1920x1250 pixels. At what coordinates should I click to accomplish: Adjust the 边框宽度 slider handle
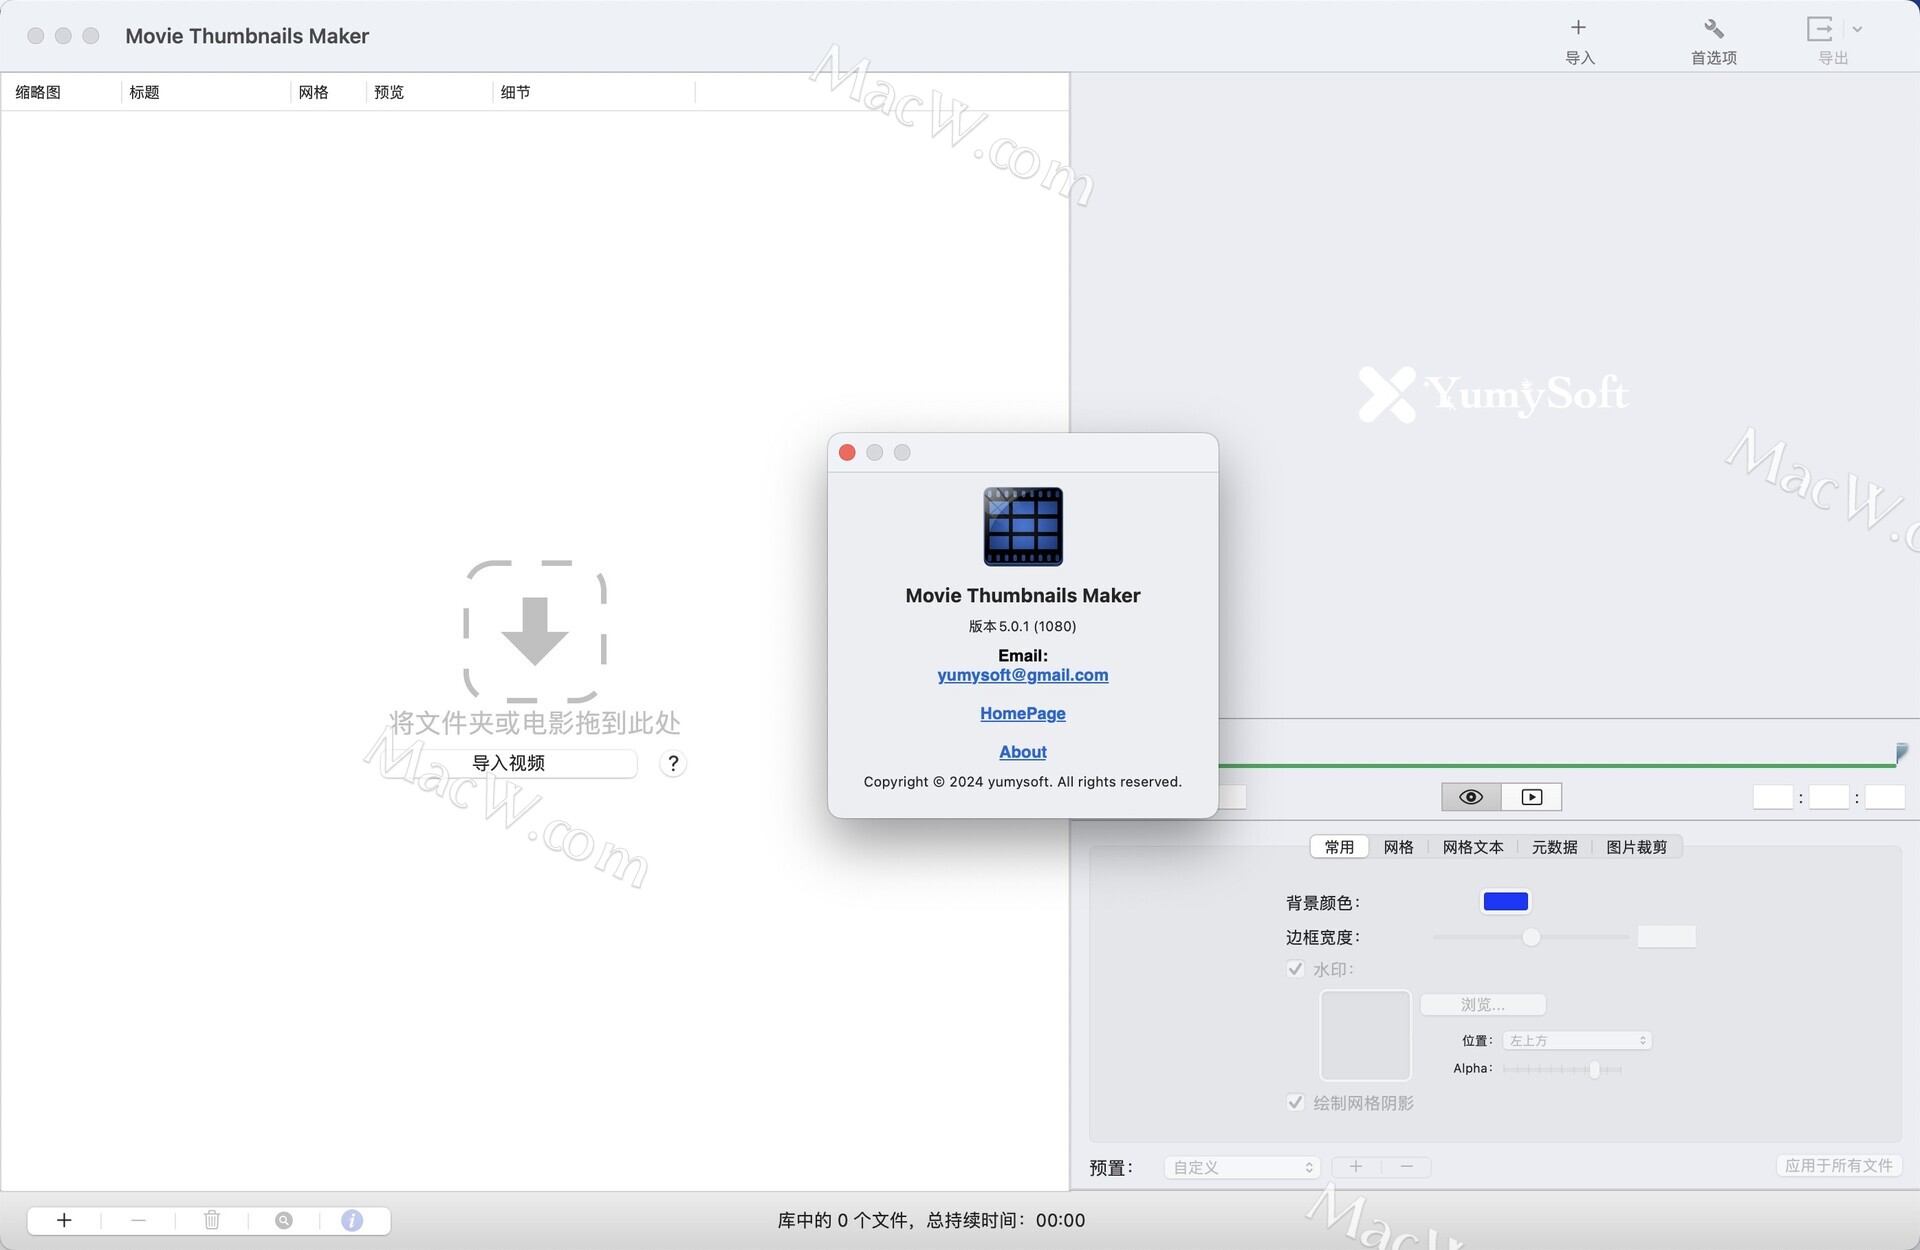click(x=1531, y=937)
